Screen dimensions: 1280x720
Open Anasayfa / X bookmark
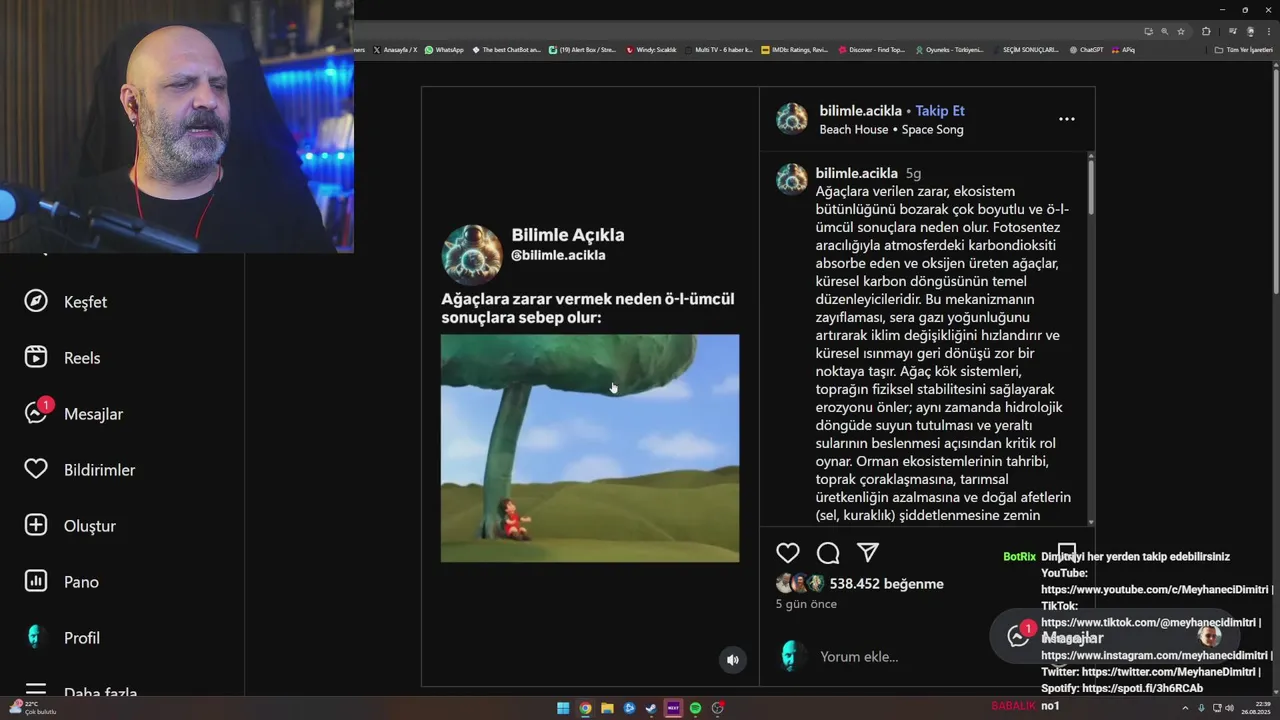point(394,49)
